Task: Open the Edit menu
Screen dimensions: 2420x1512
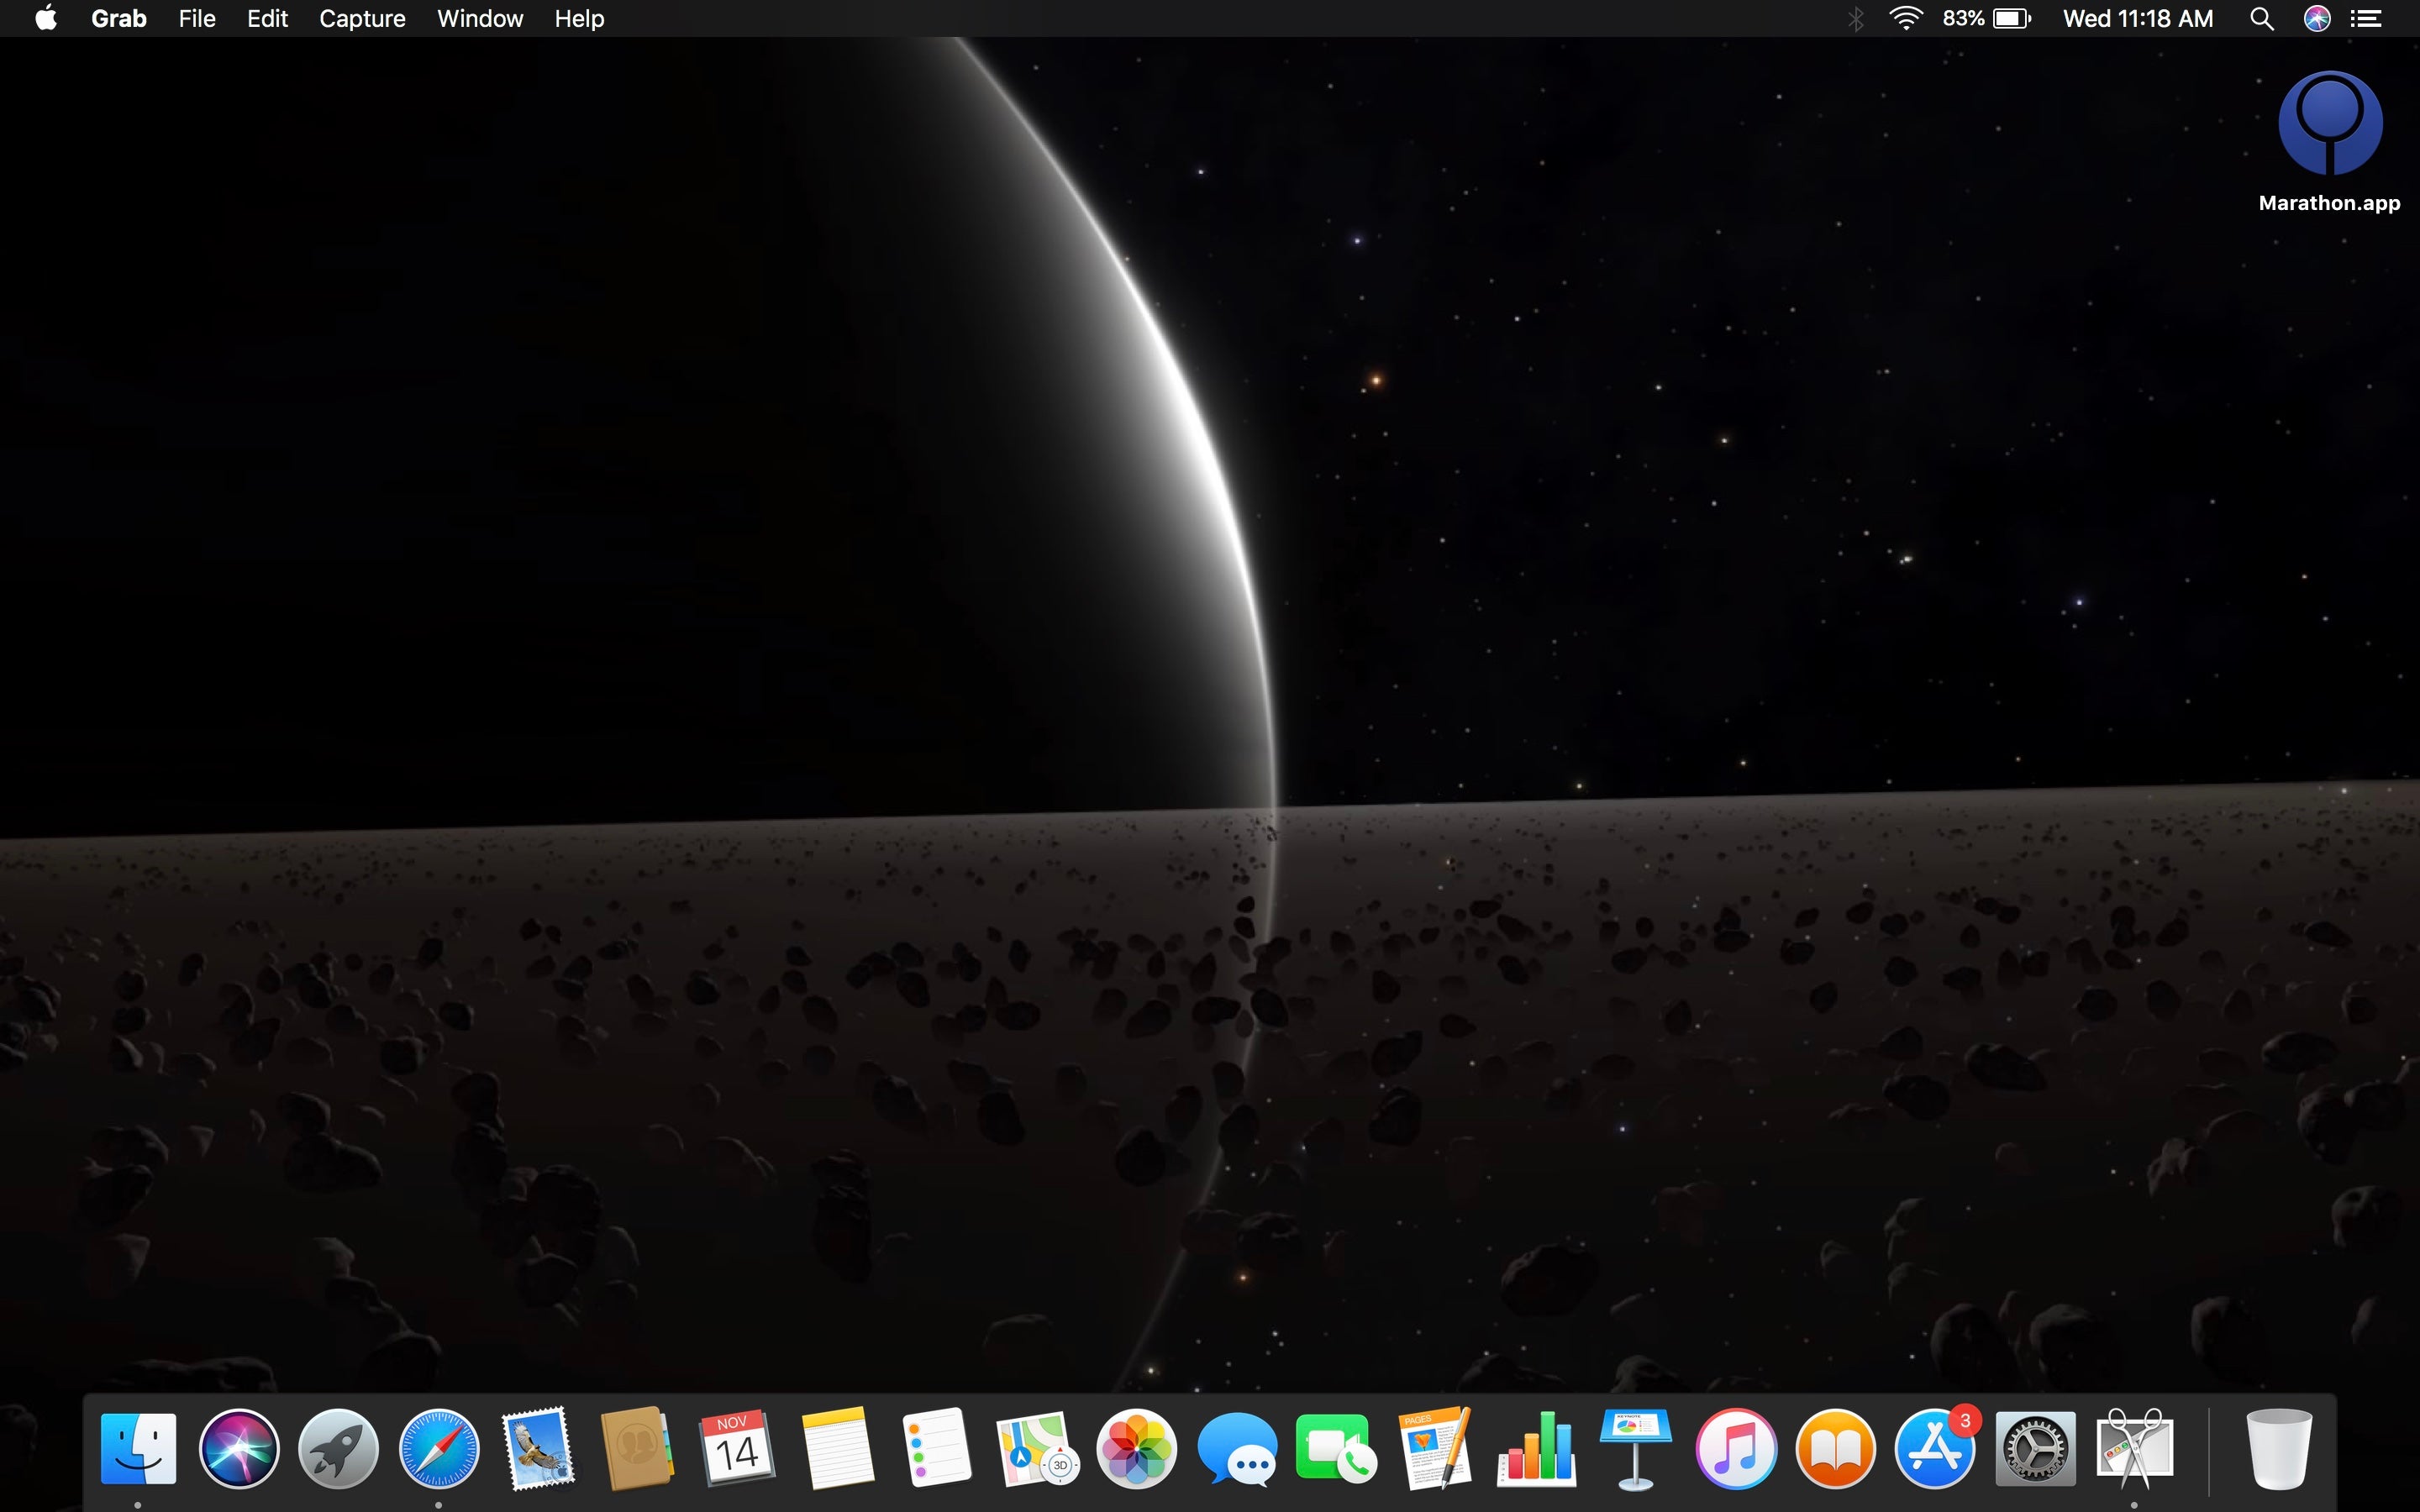Action: 267,18
